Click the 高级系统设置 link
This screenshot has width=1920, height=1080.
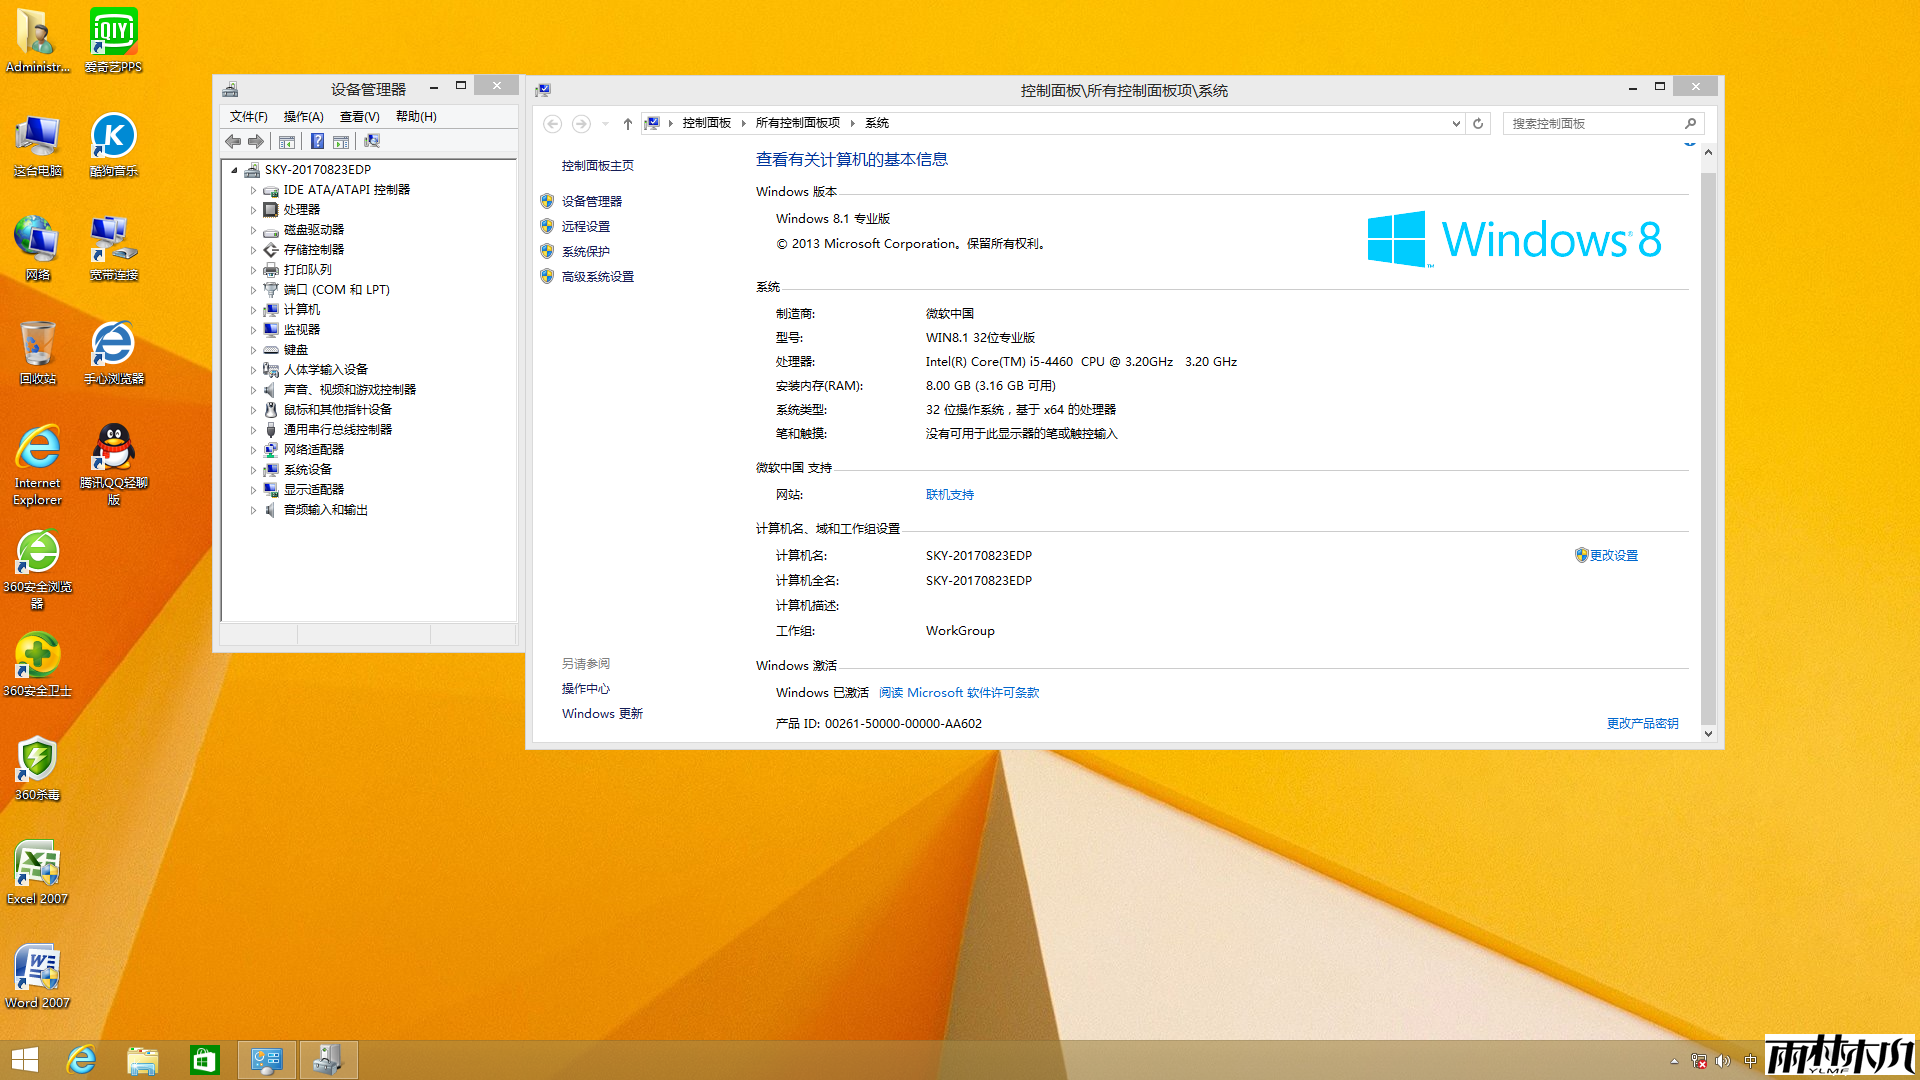[597, 277]
